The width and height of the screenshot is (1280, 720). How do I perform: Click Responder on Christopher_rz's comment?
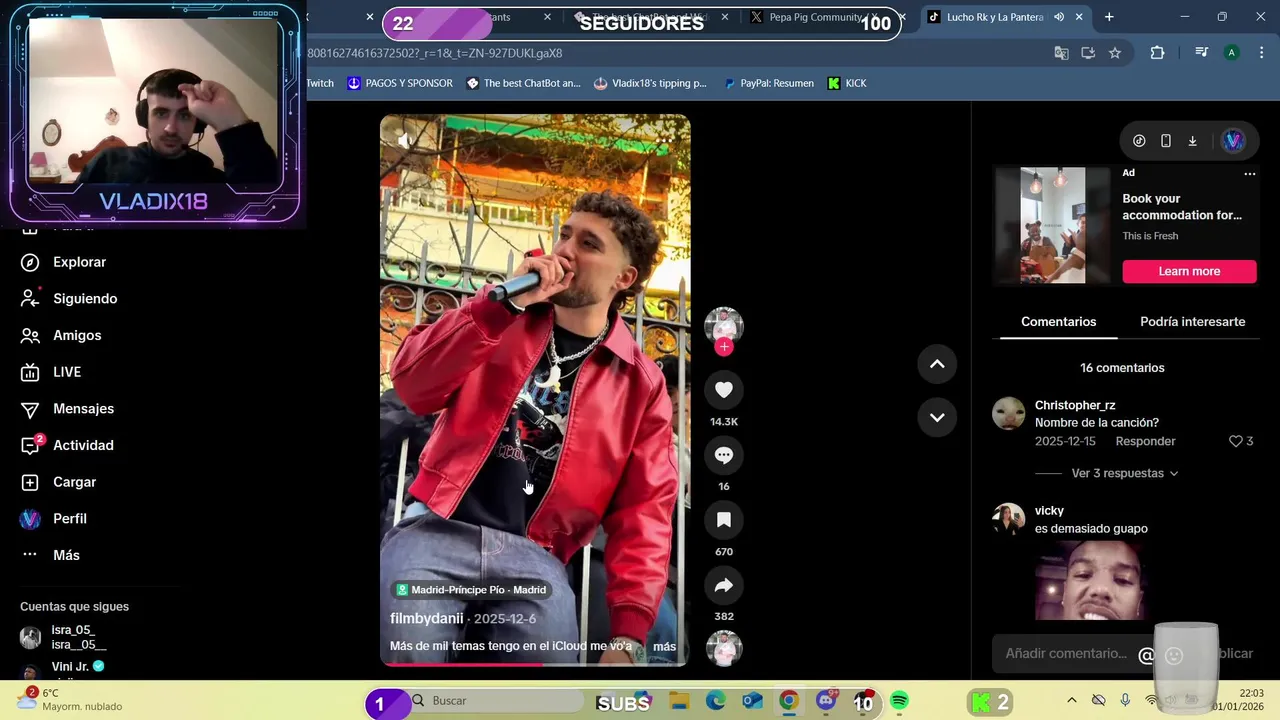click(1145, 441)
